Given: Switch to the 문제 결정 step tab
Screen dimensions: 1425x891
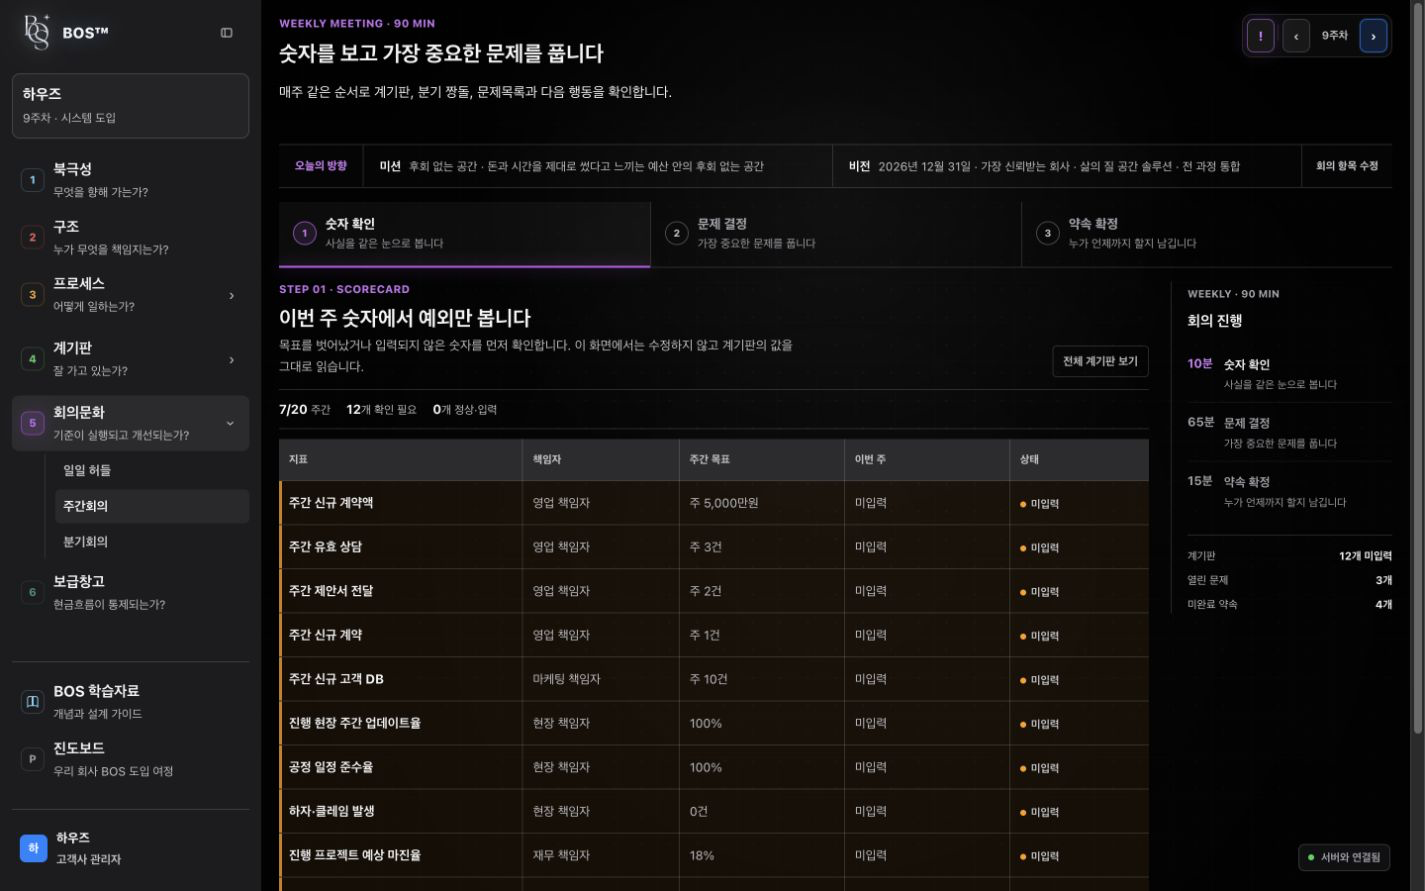Looking at the screenshot, I should click(836, 234).
